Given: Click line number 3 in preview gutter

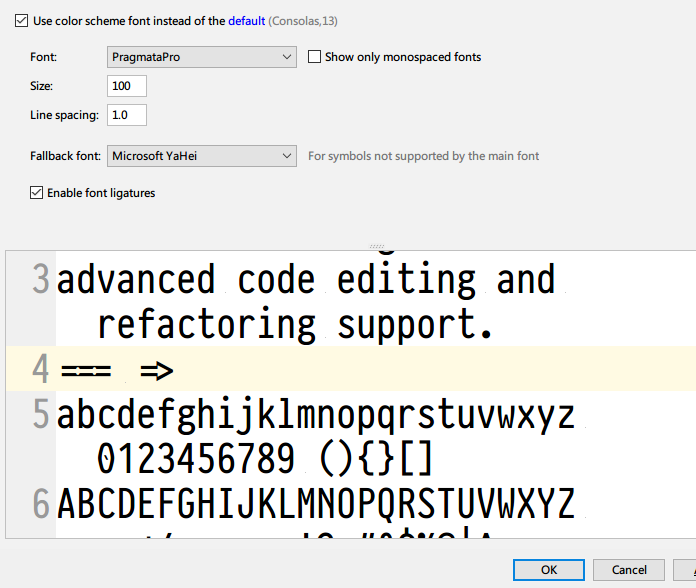Looking at the screenshot, I should tap(40, 279).
